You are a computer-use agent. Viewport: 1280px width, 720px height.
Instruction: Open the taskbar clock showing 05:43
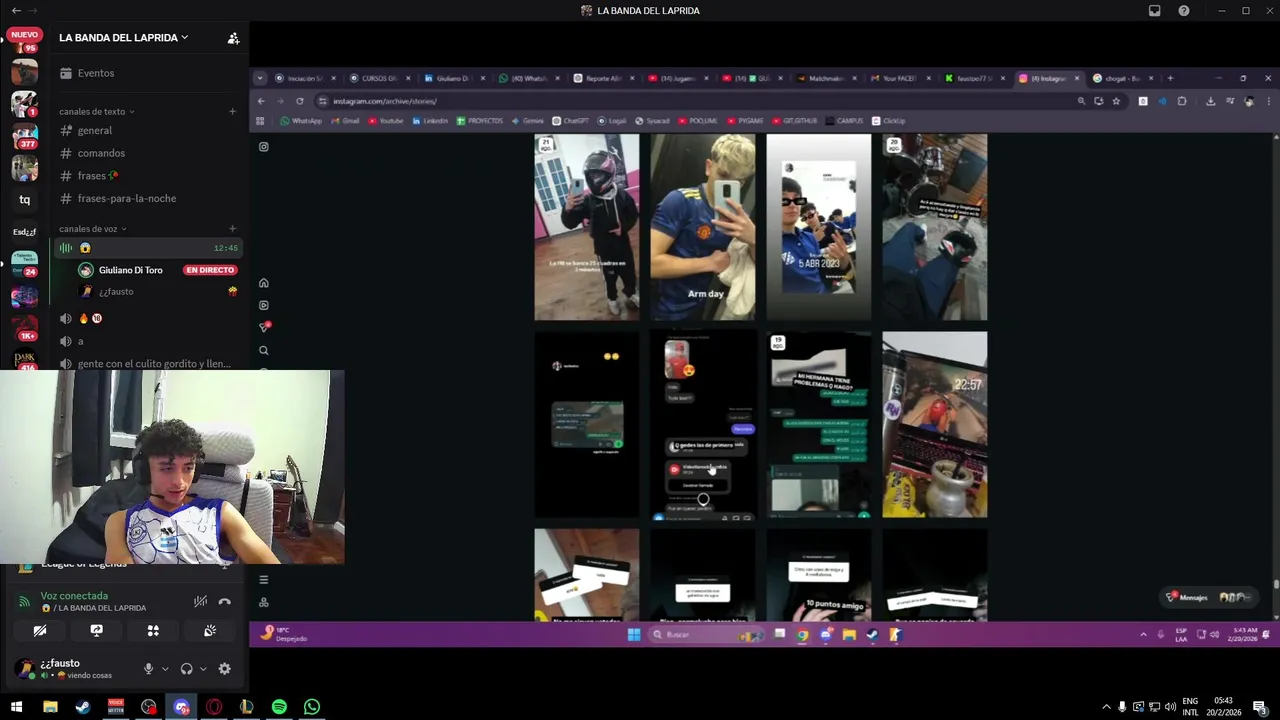point(1224,707)
